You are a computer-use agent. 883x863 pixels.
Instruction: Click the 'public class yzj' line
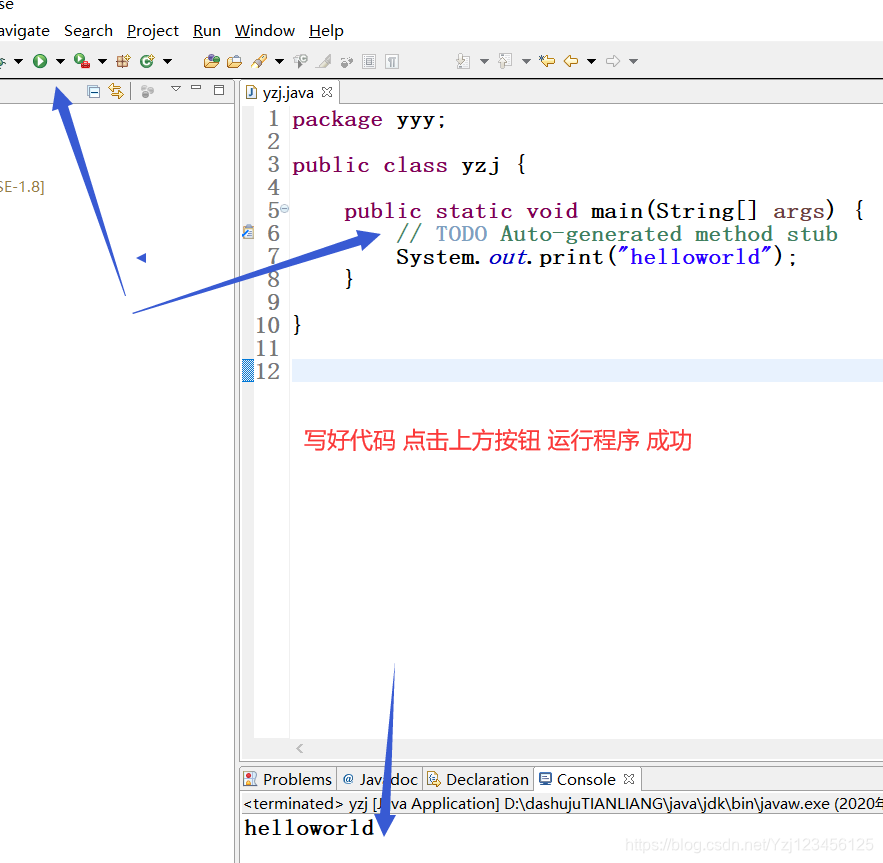[x=409, y=165]
